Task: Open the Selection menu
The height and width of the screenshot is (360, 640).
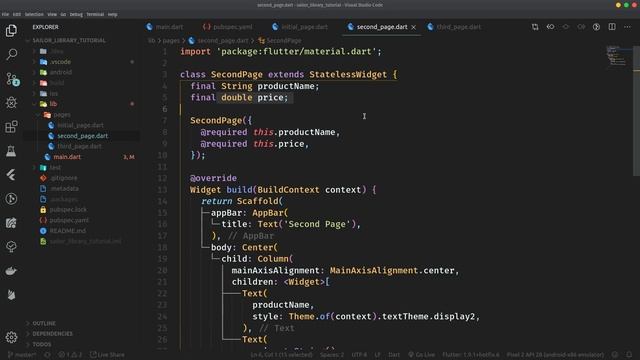Action: point(34,14)
